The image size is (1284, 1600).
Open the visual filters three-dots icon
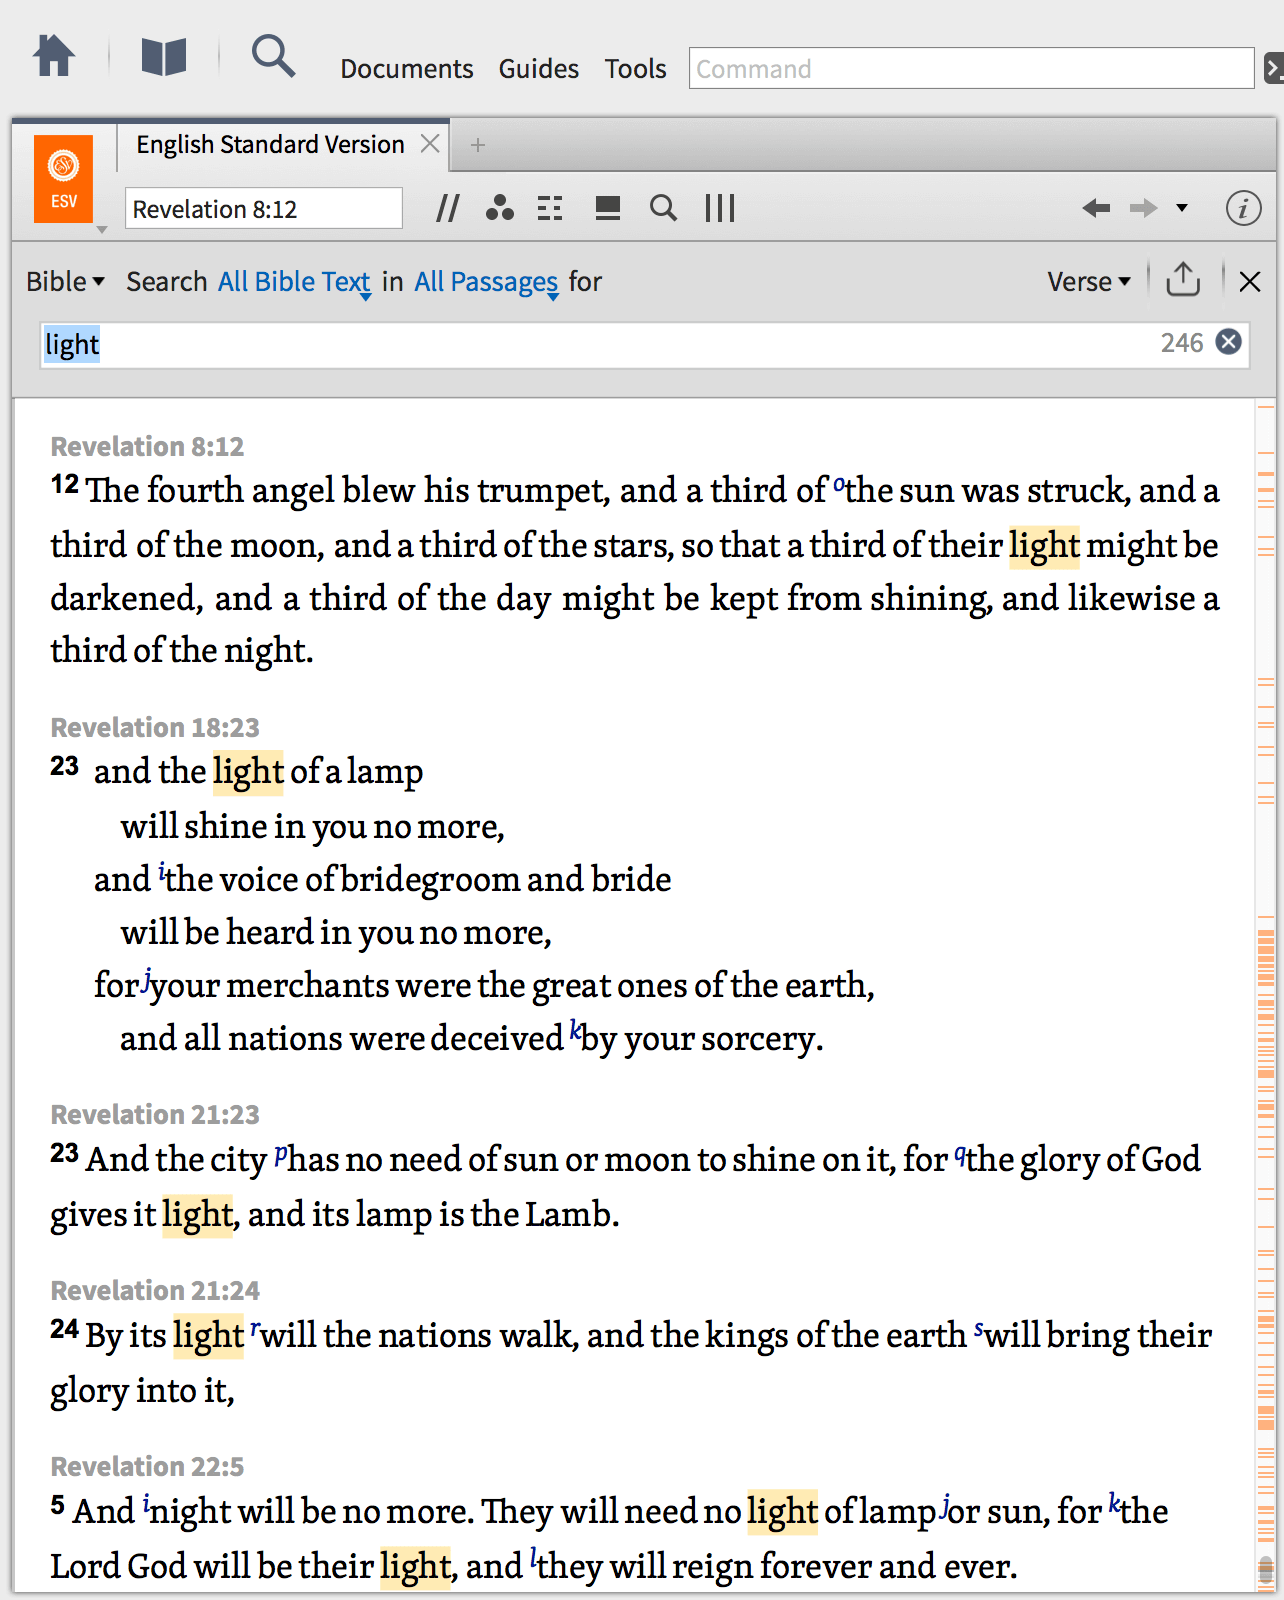coord(499,208)
